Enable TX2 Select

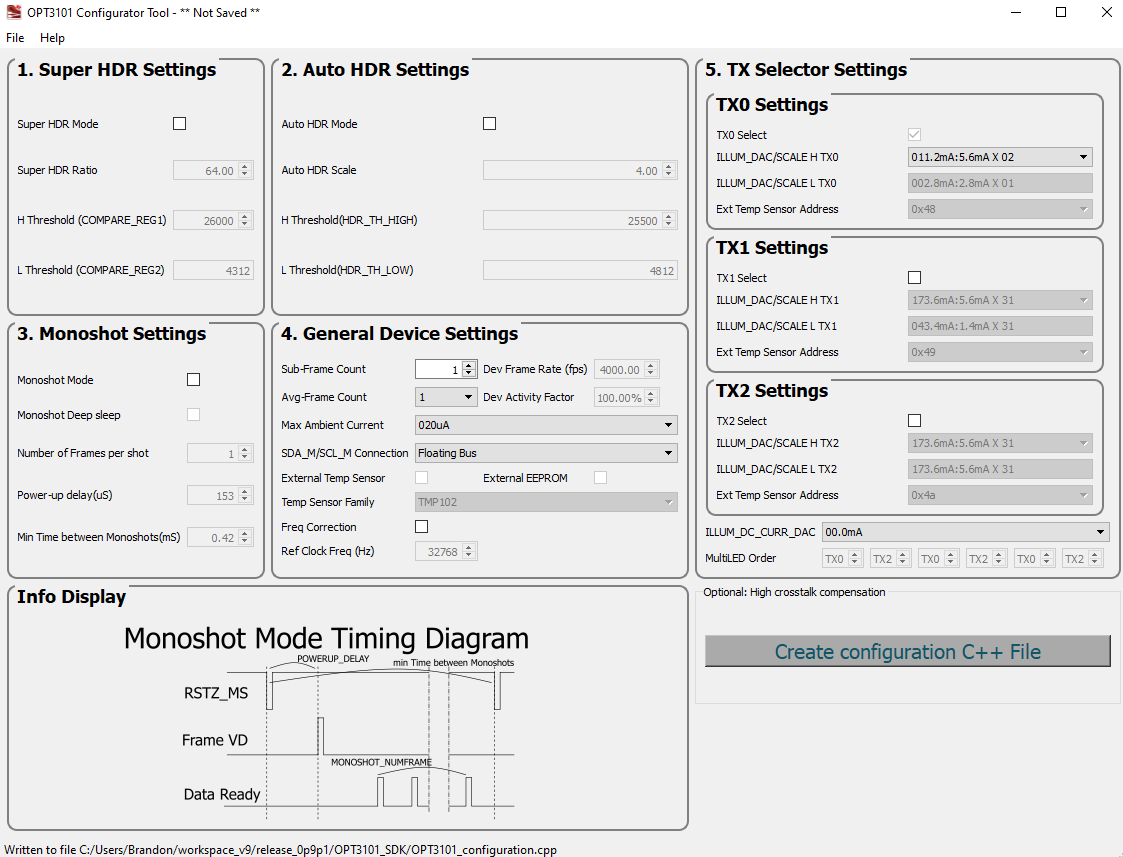coord(915,420)
